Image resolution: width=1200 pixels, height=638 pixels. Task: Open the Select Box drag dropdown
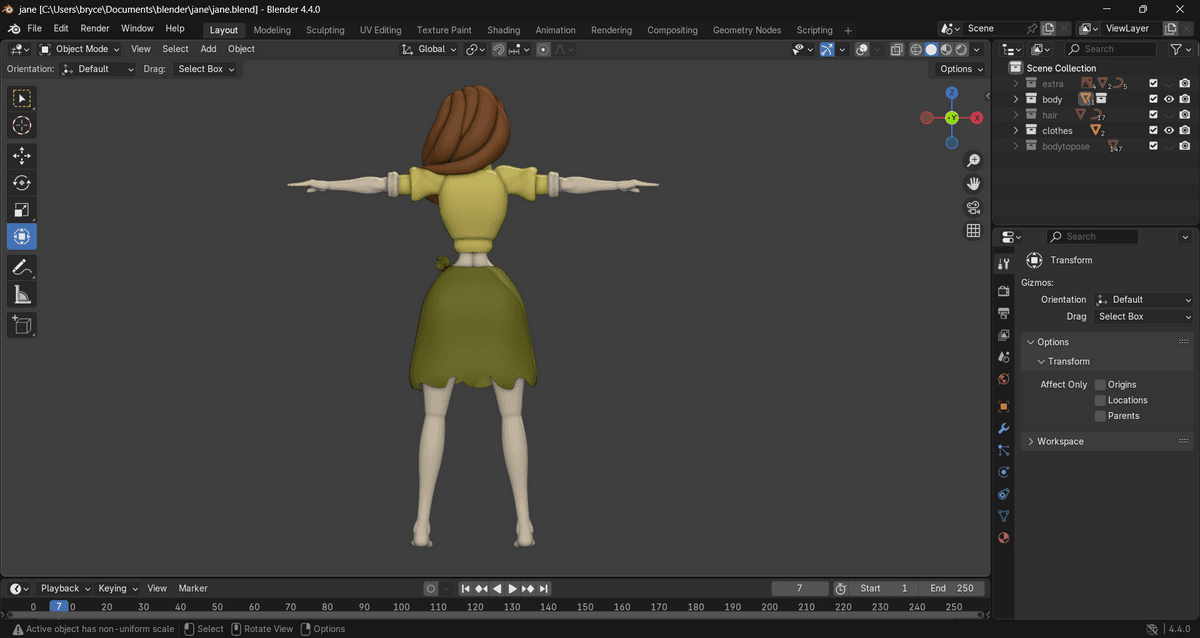click(x=206, y=69)
